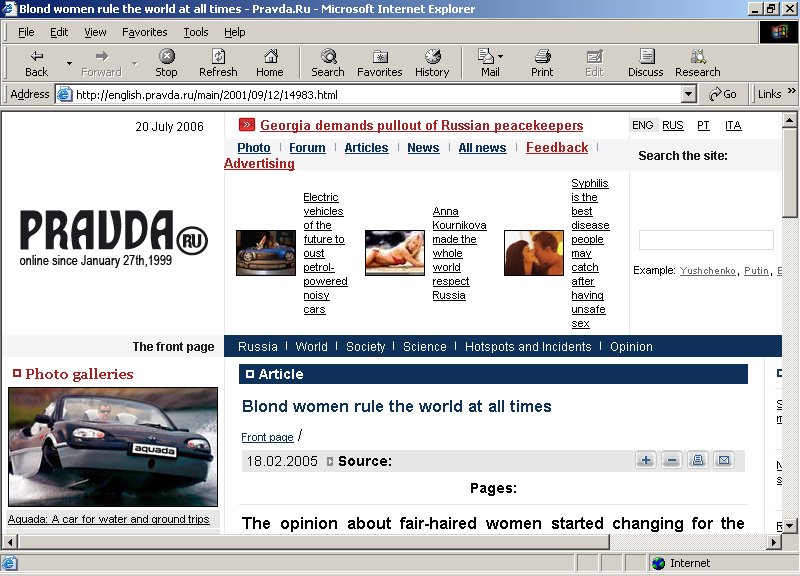Switch the site language to ITA

point(733,125)
